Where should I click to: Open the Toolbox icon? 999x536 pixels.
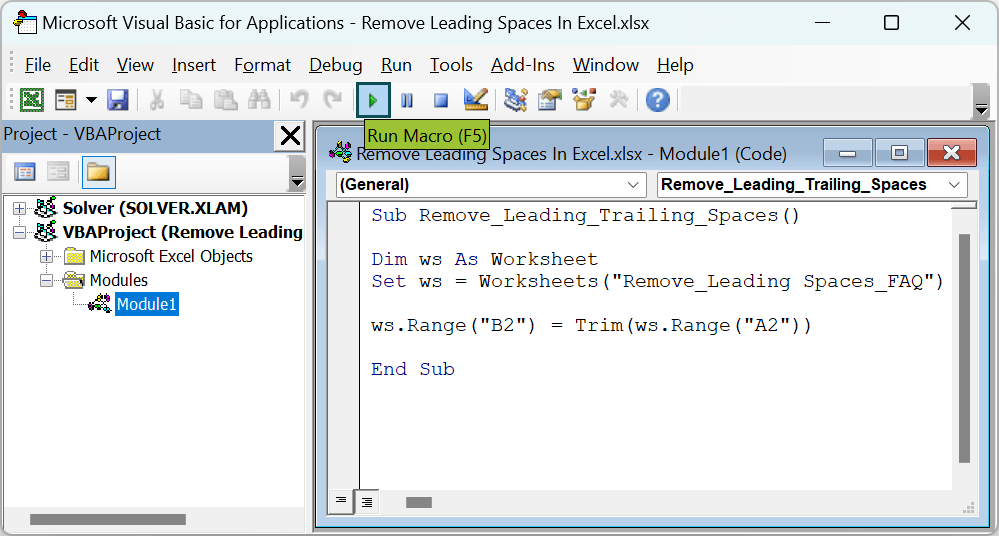click(618, 100)
